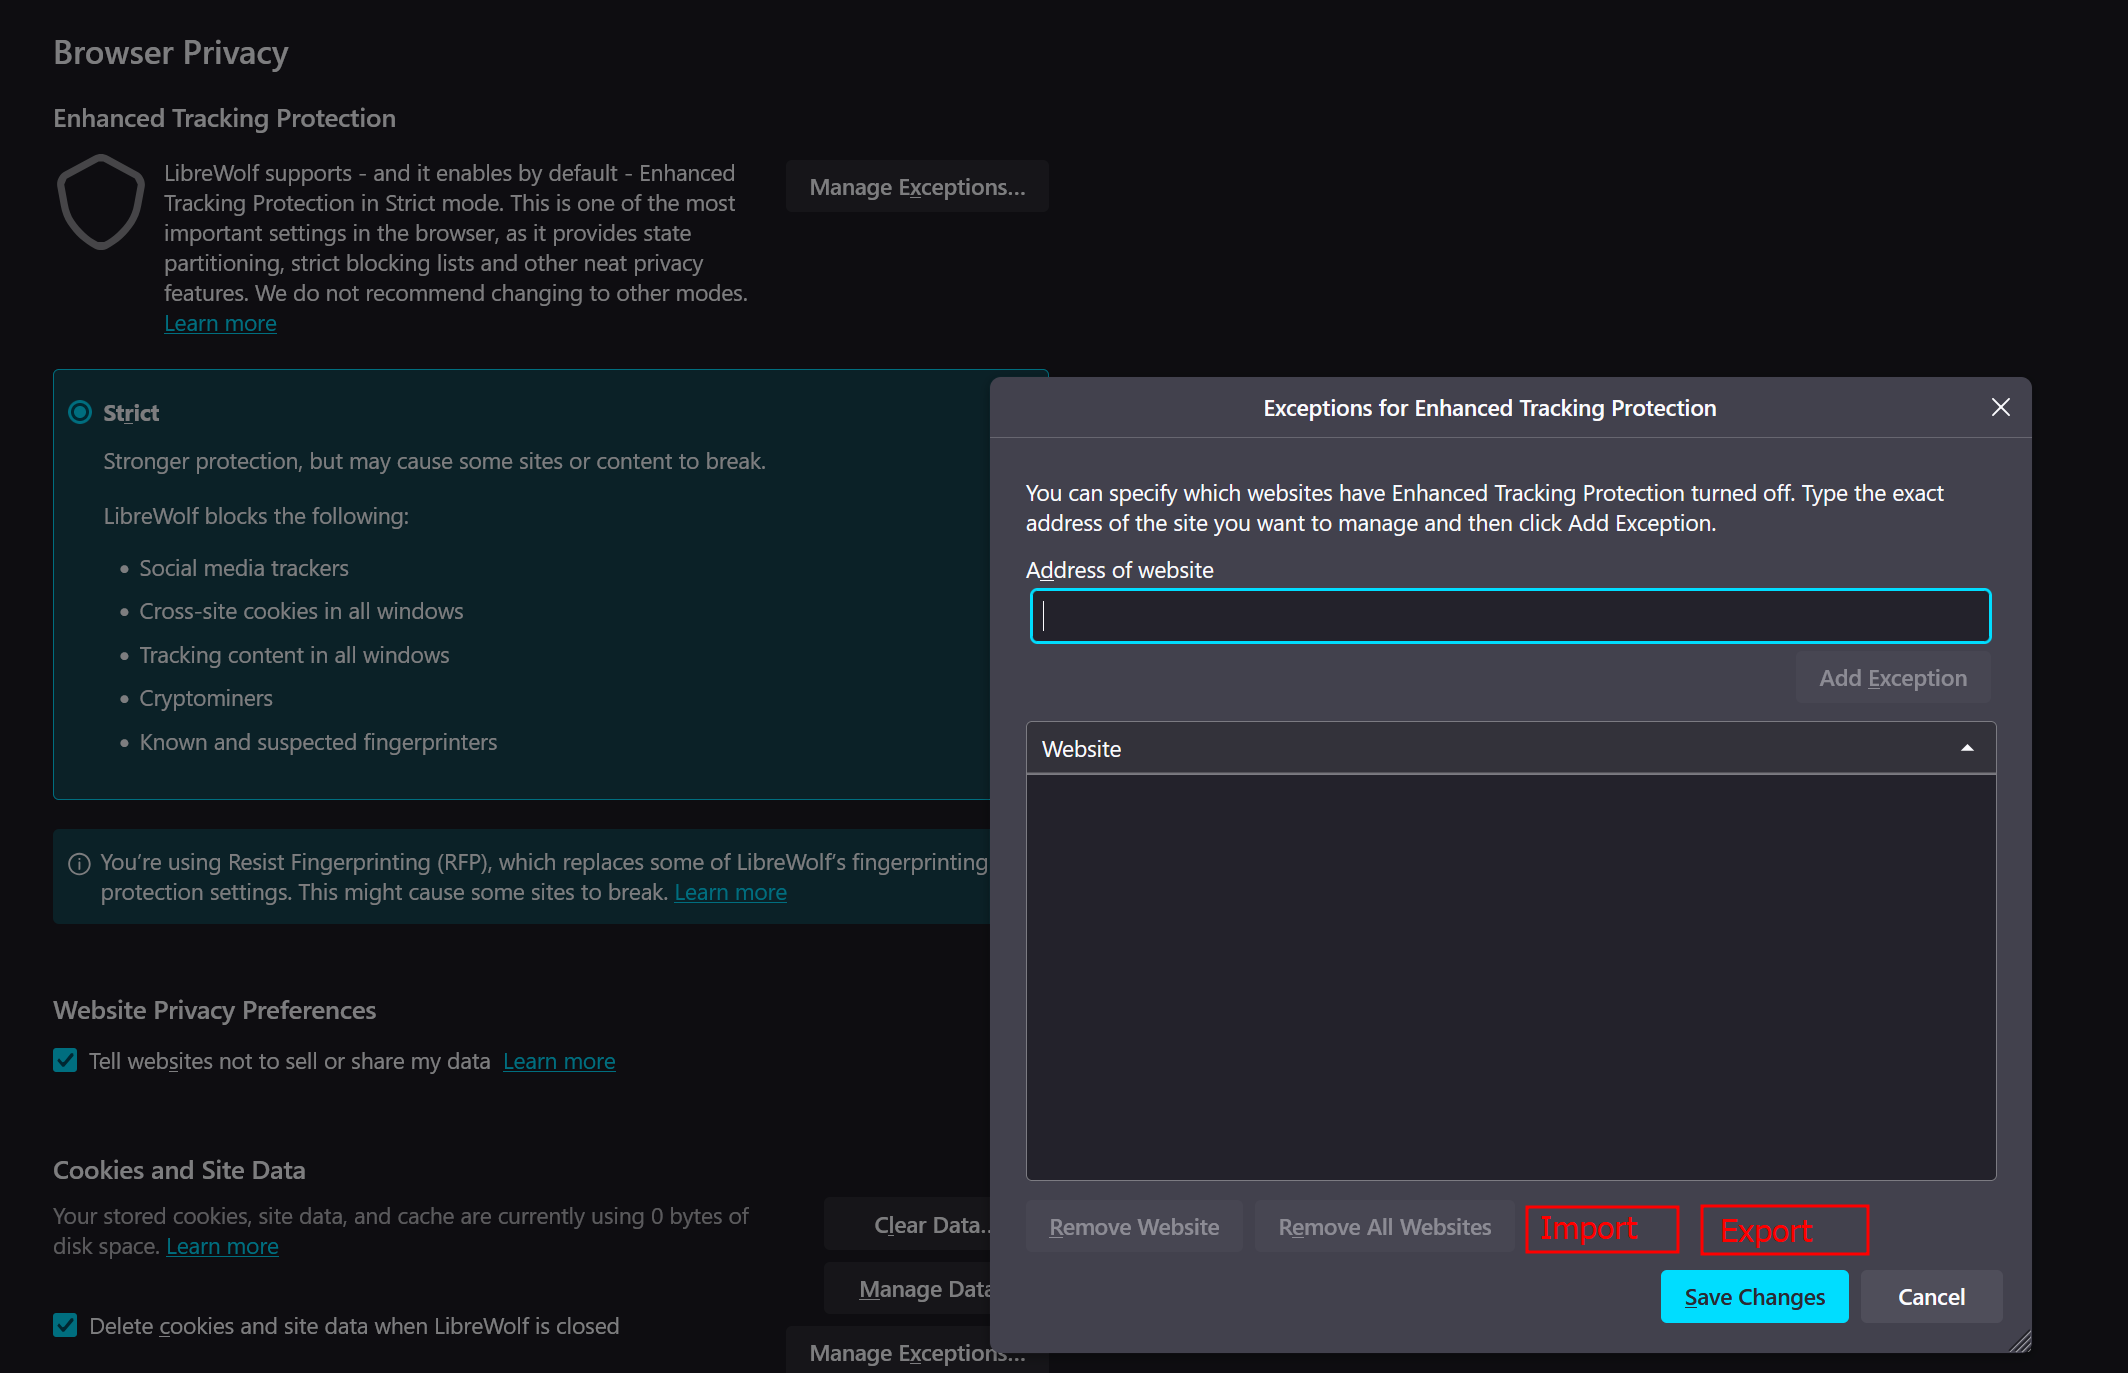Click the Add Exception button

[x=1892, y=678]
